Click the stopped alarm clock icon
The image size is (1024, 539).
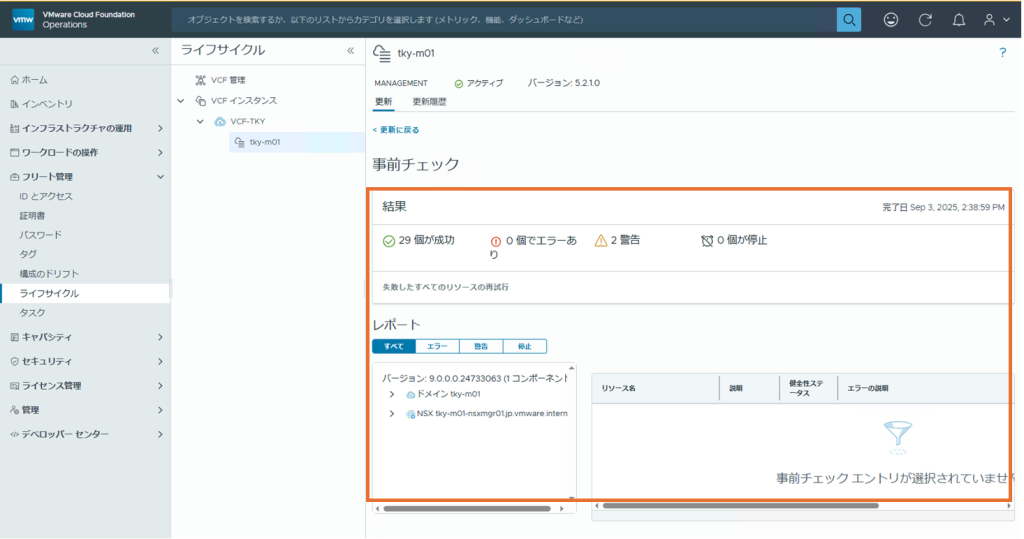click(x=707, y=241)
